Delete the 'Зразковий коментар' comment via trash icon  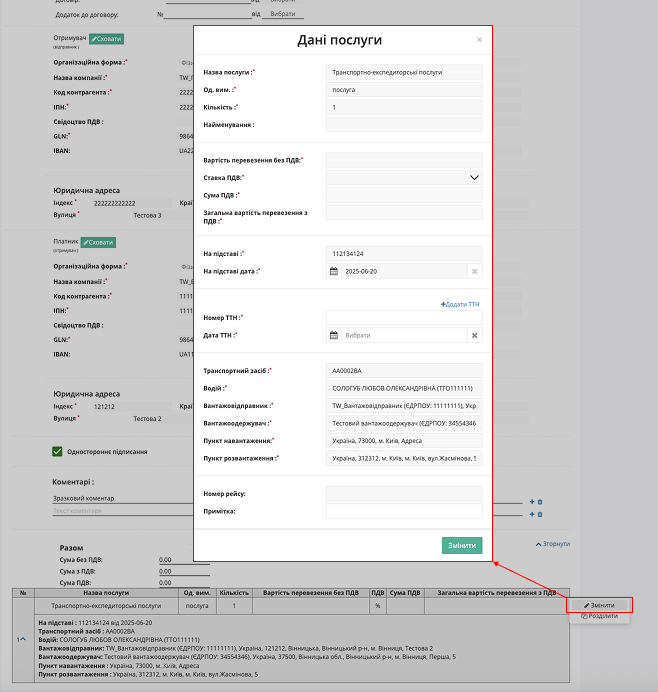coord(541,501)
